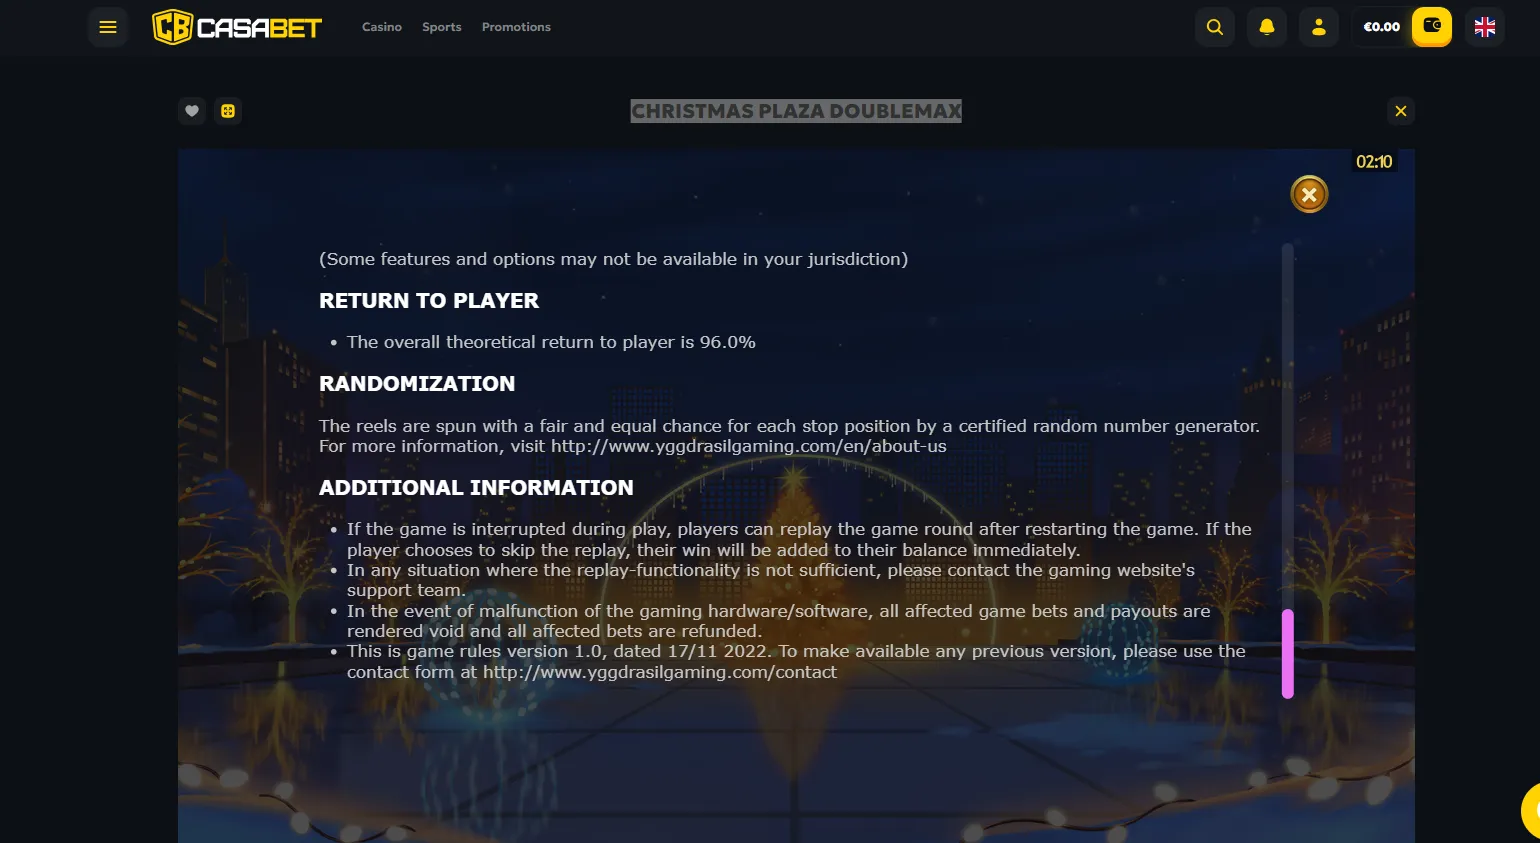The height and width of the screenshot is (843, 1540).
Task: Click the €0.00 balance
Action: (x=1381, y=27)
